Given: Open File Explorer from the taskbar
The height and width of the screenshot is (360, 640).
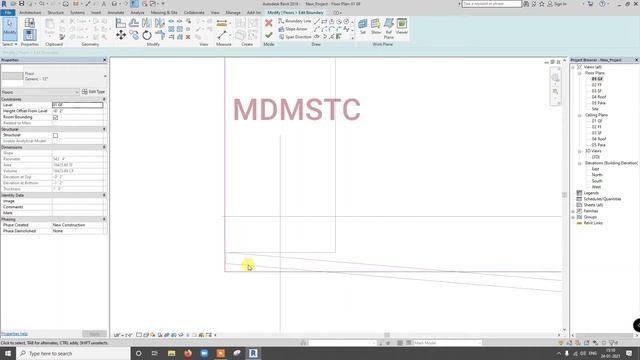Looking at the screenshot, I should (171, 353).
